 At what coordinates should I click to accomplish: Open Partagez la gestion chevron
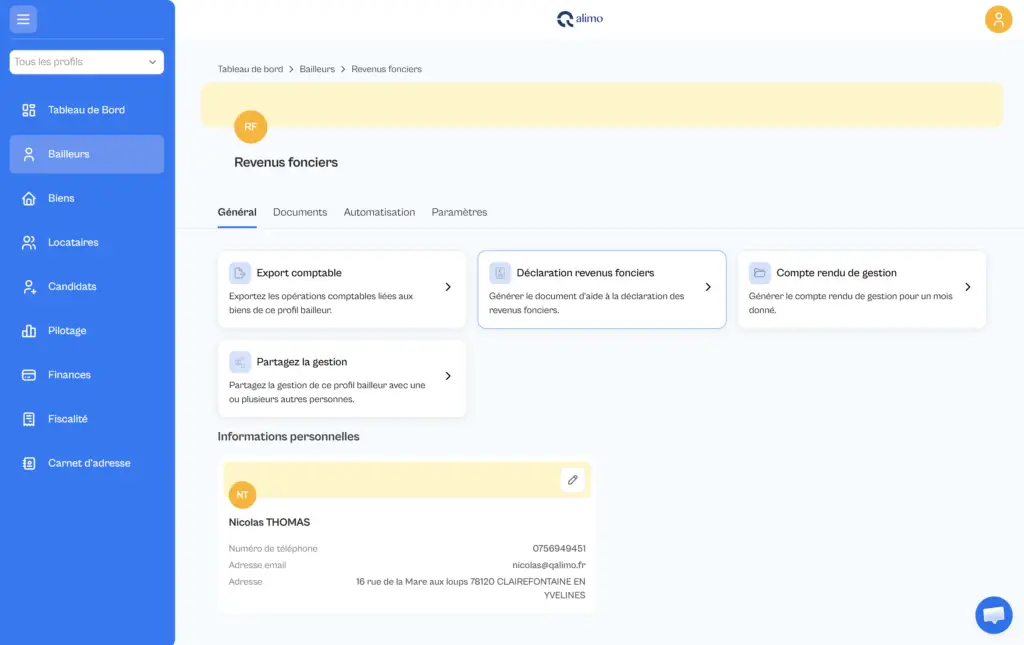pyautogui.click(x=448, y=376)
